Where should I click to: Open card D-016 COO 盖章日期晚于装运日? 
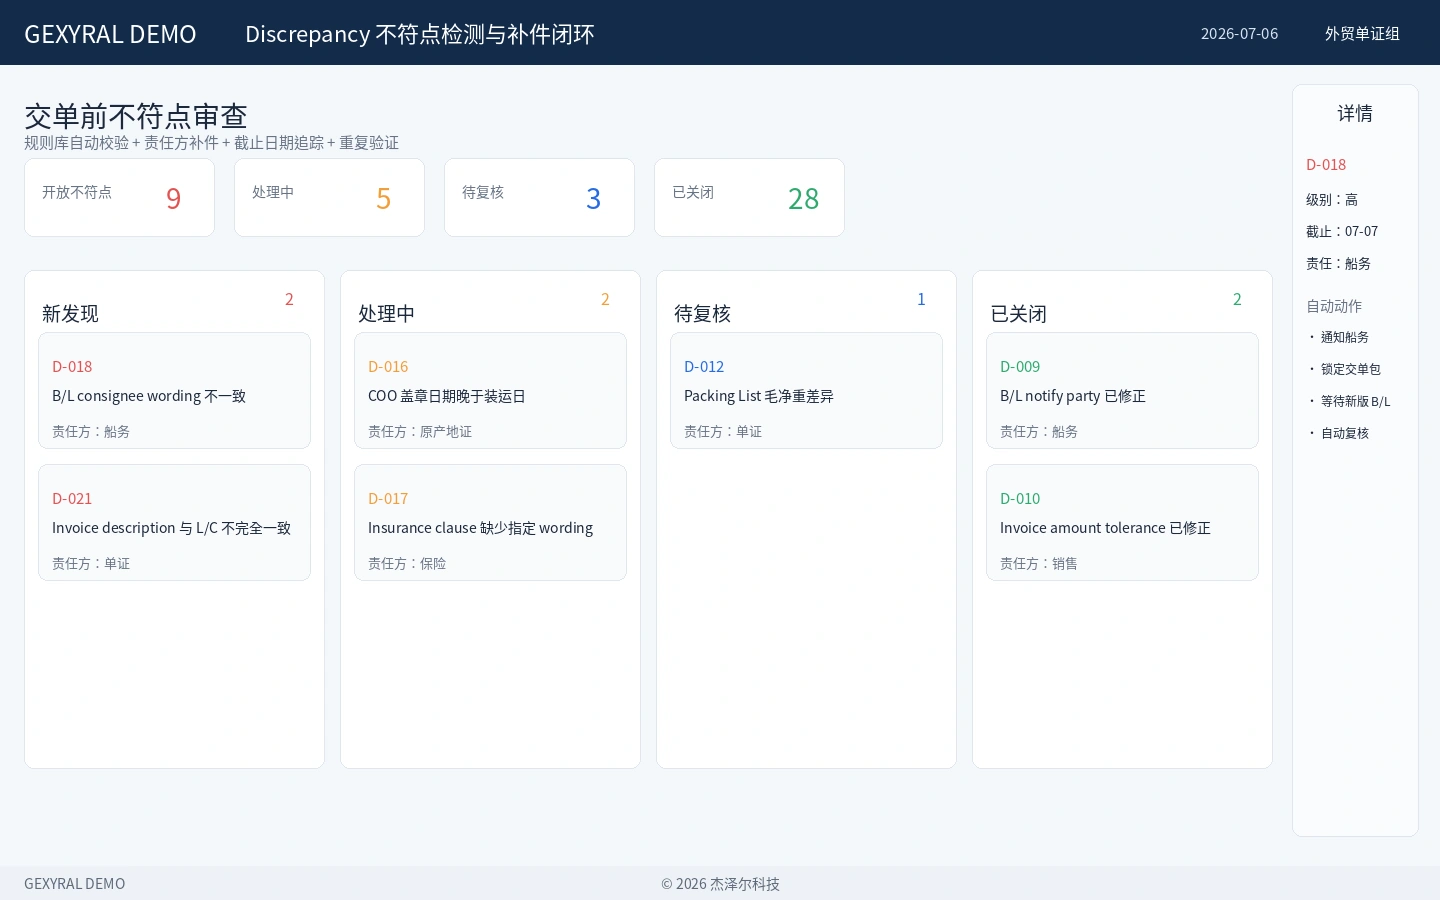coord(490,391)
